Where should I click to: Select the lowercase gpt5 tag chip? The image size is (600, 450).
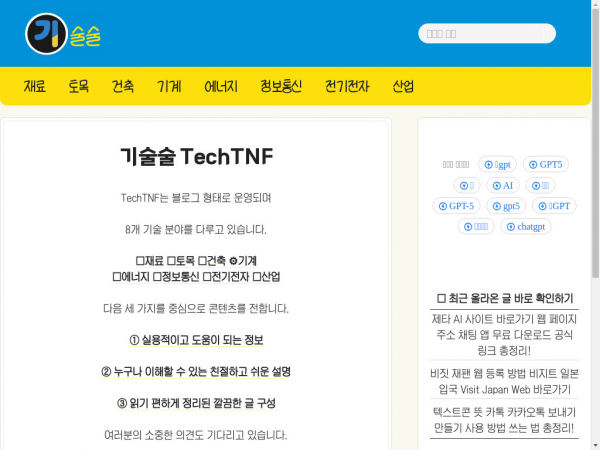pos(506,206)
